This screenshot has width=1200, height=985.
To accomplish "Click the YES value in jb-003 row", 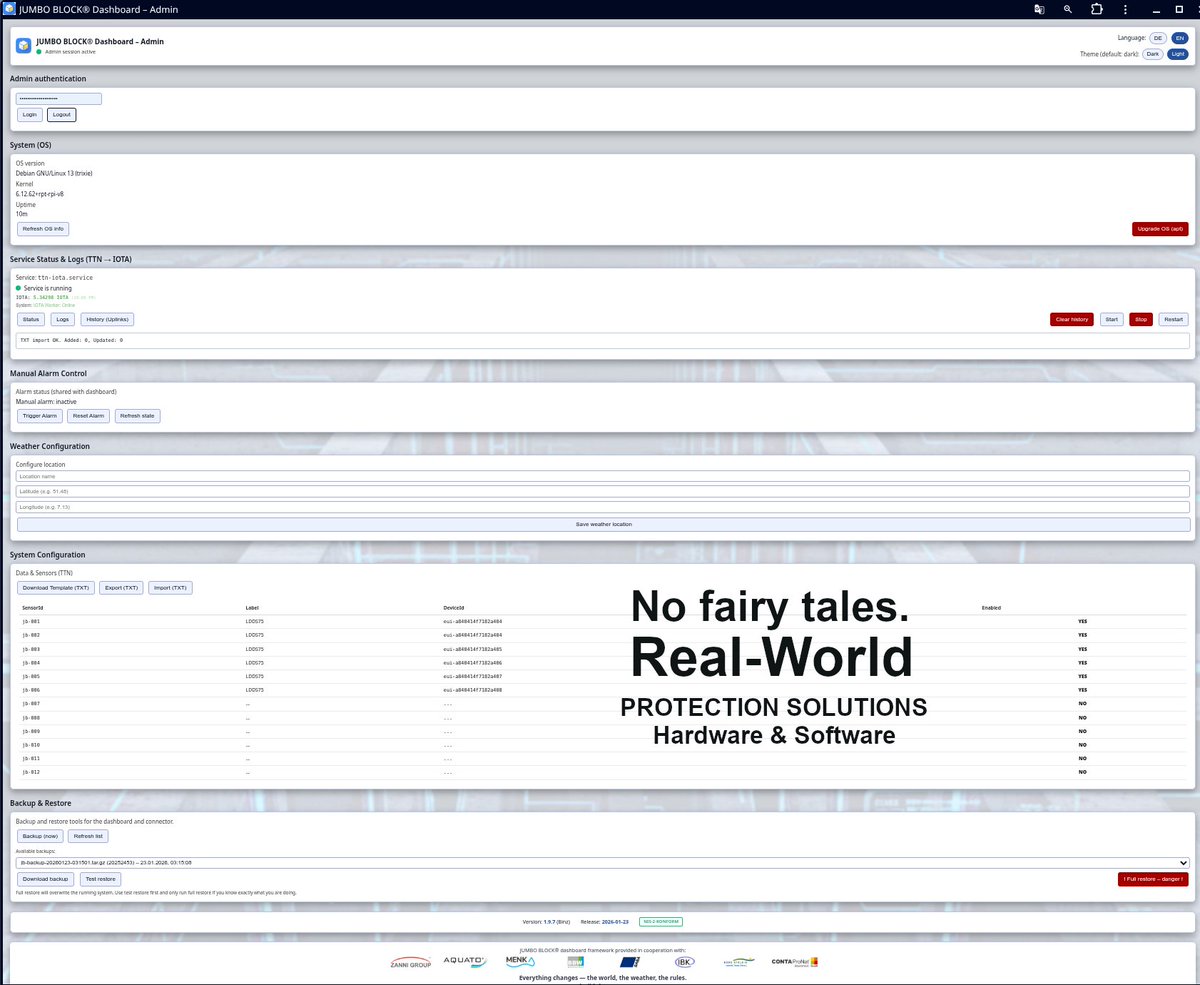I will click(1082, 649).
